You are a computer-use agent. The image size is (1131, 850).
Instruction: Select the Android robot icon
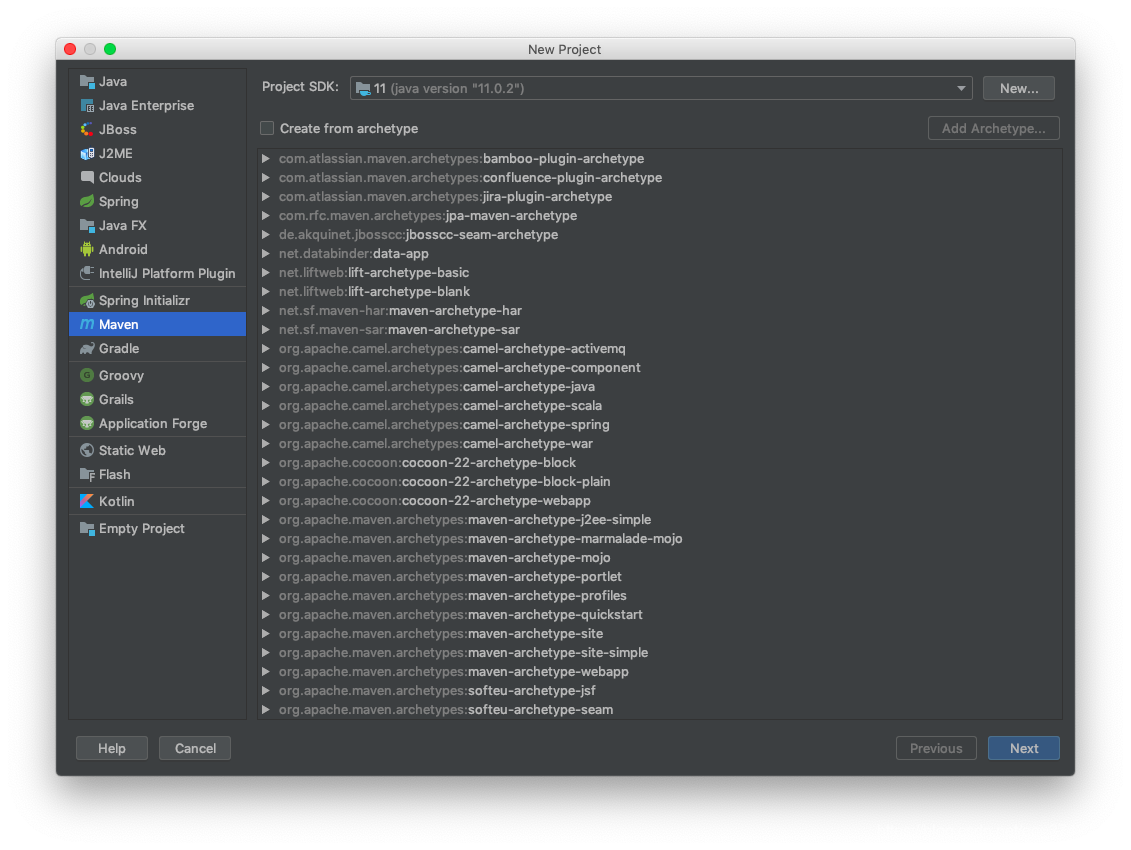click(x=87, y=250)
